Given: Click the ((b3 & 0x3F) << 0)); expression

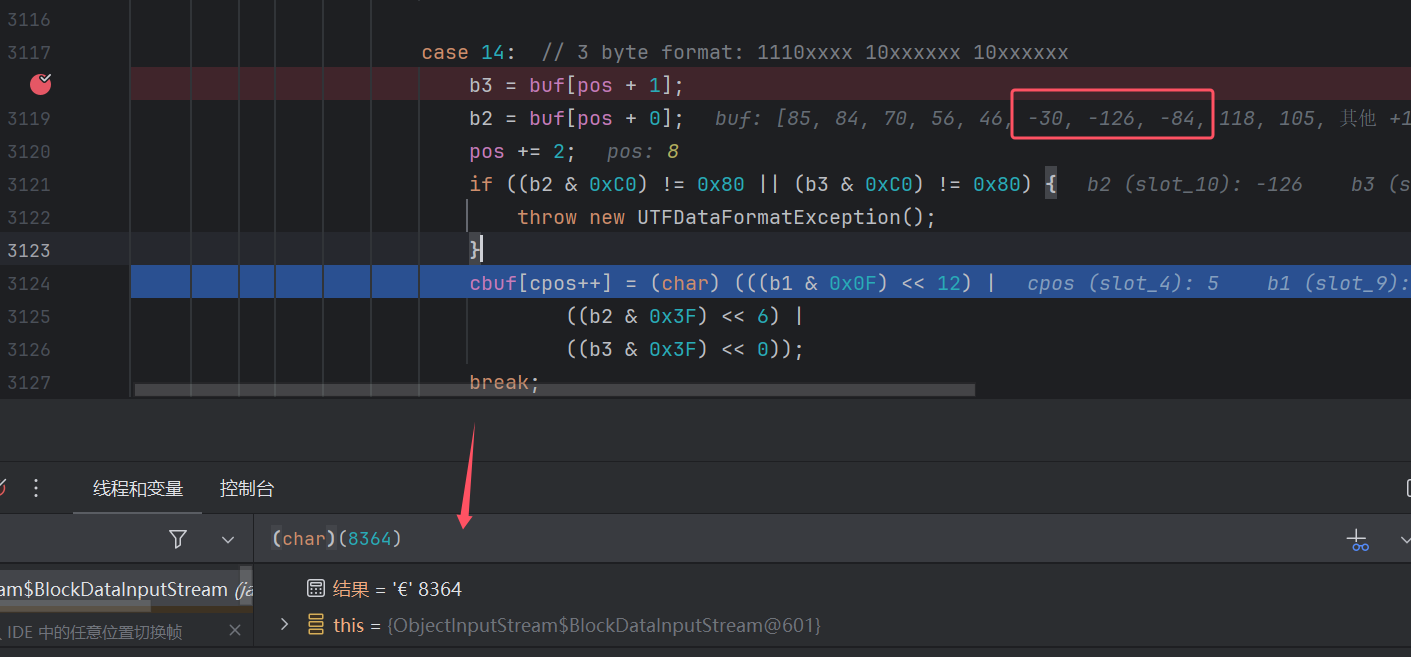Looking at the screenshot, I should 685,350.
